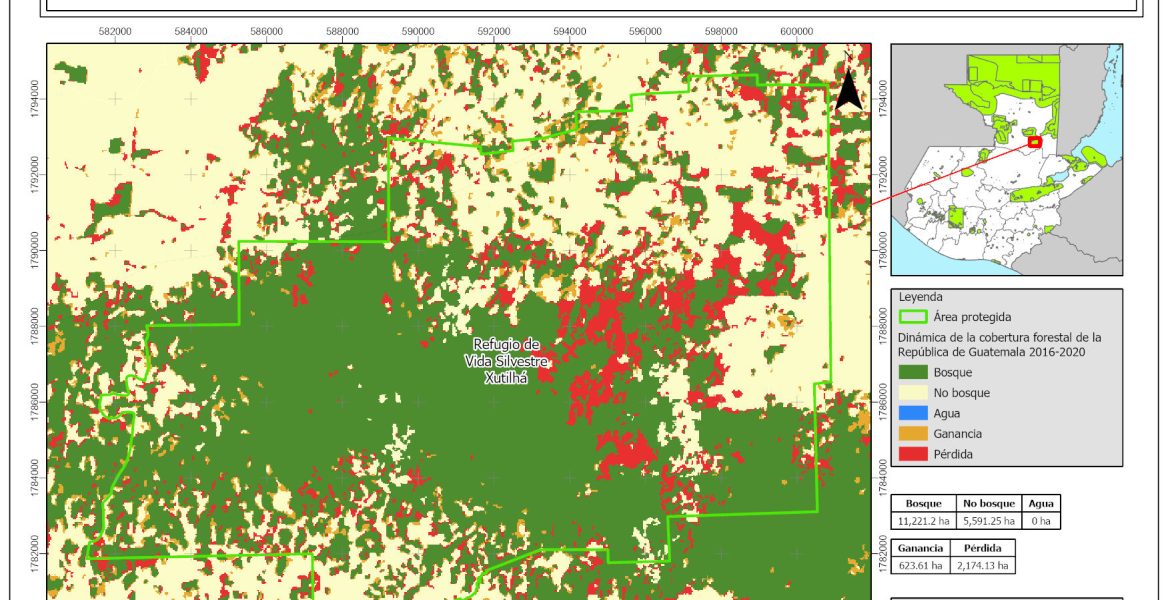Select the Área protegida green outline symbol

(914, 317)
